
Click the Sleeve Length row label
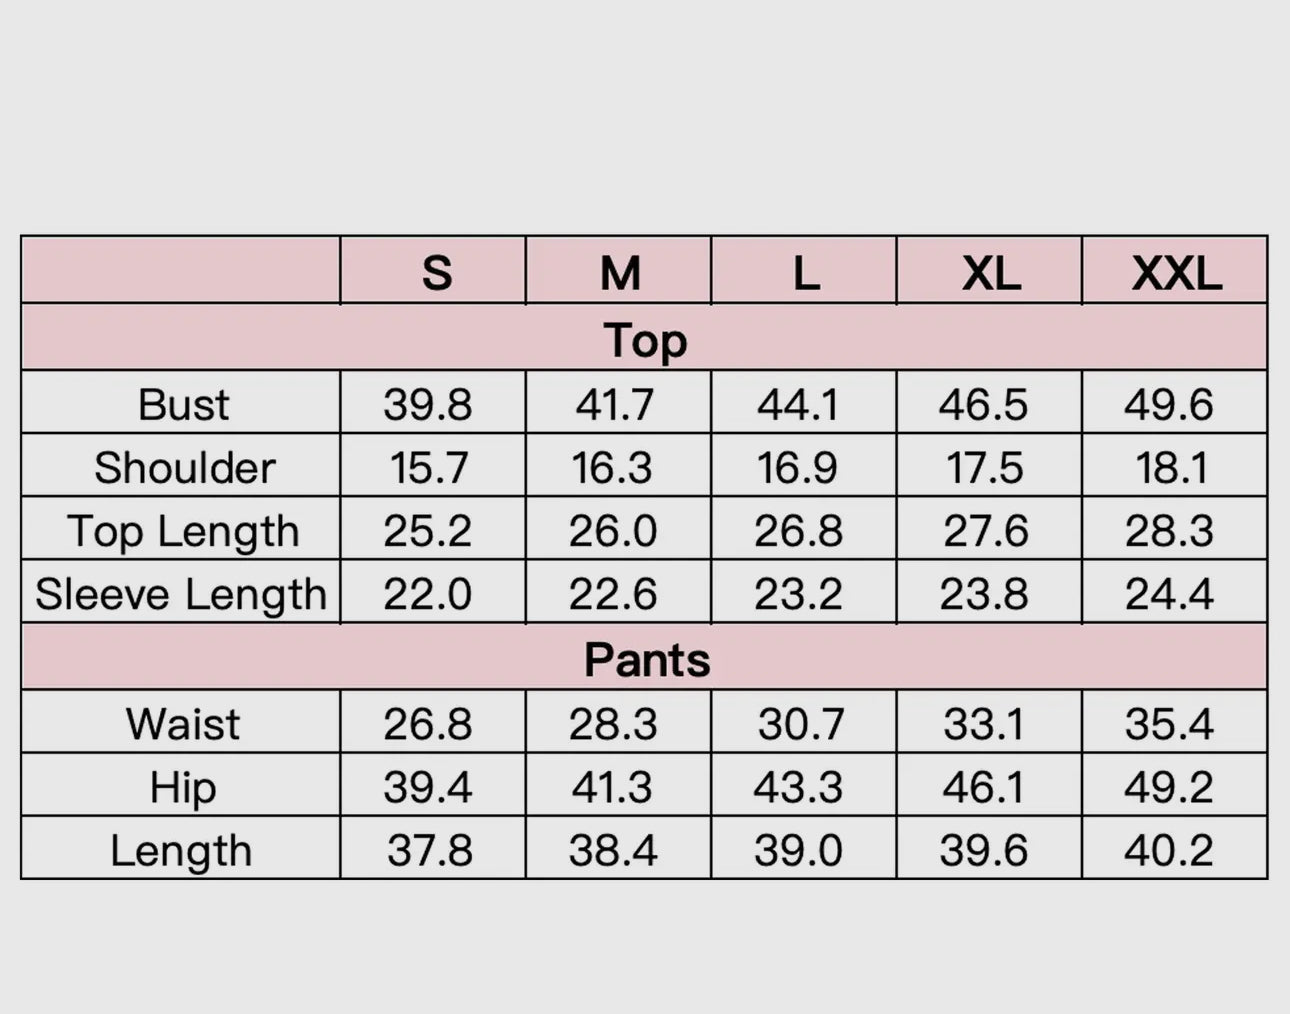coord(181,594)
